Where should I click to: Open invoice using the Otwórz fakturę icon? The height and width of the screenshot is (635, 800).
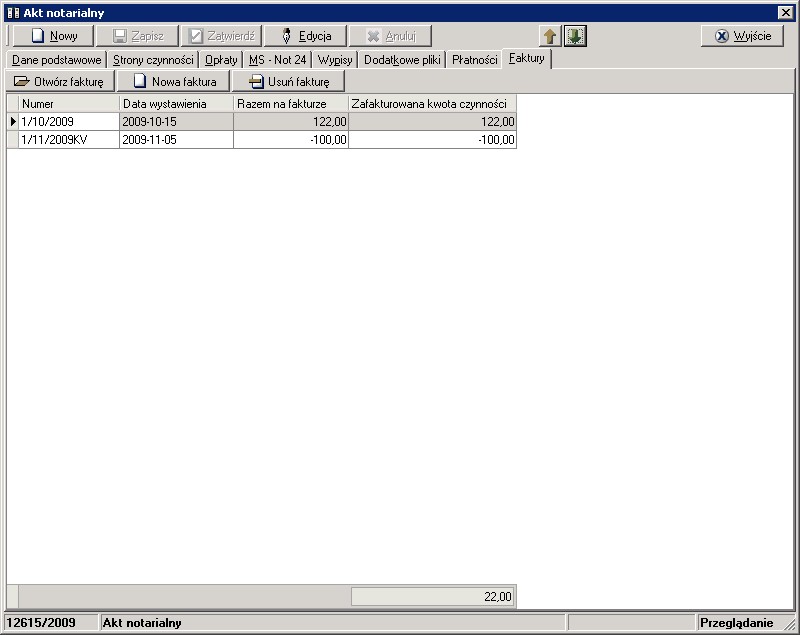click(x=24, y=81)
